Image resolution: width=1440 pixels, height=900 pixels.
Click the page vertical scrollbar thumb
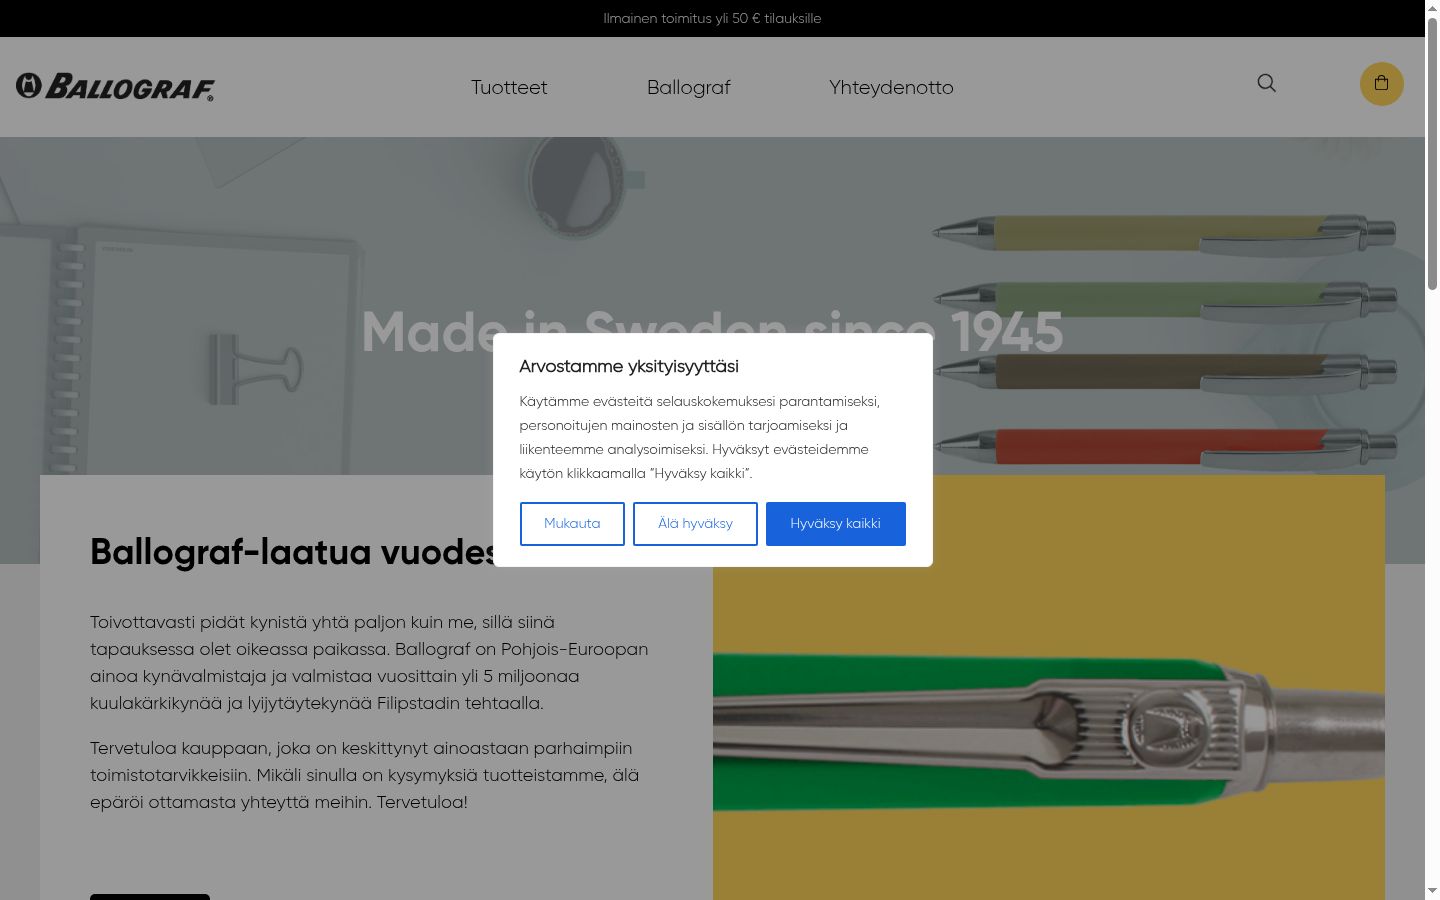[1432, 154]
